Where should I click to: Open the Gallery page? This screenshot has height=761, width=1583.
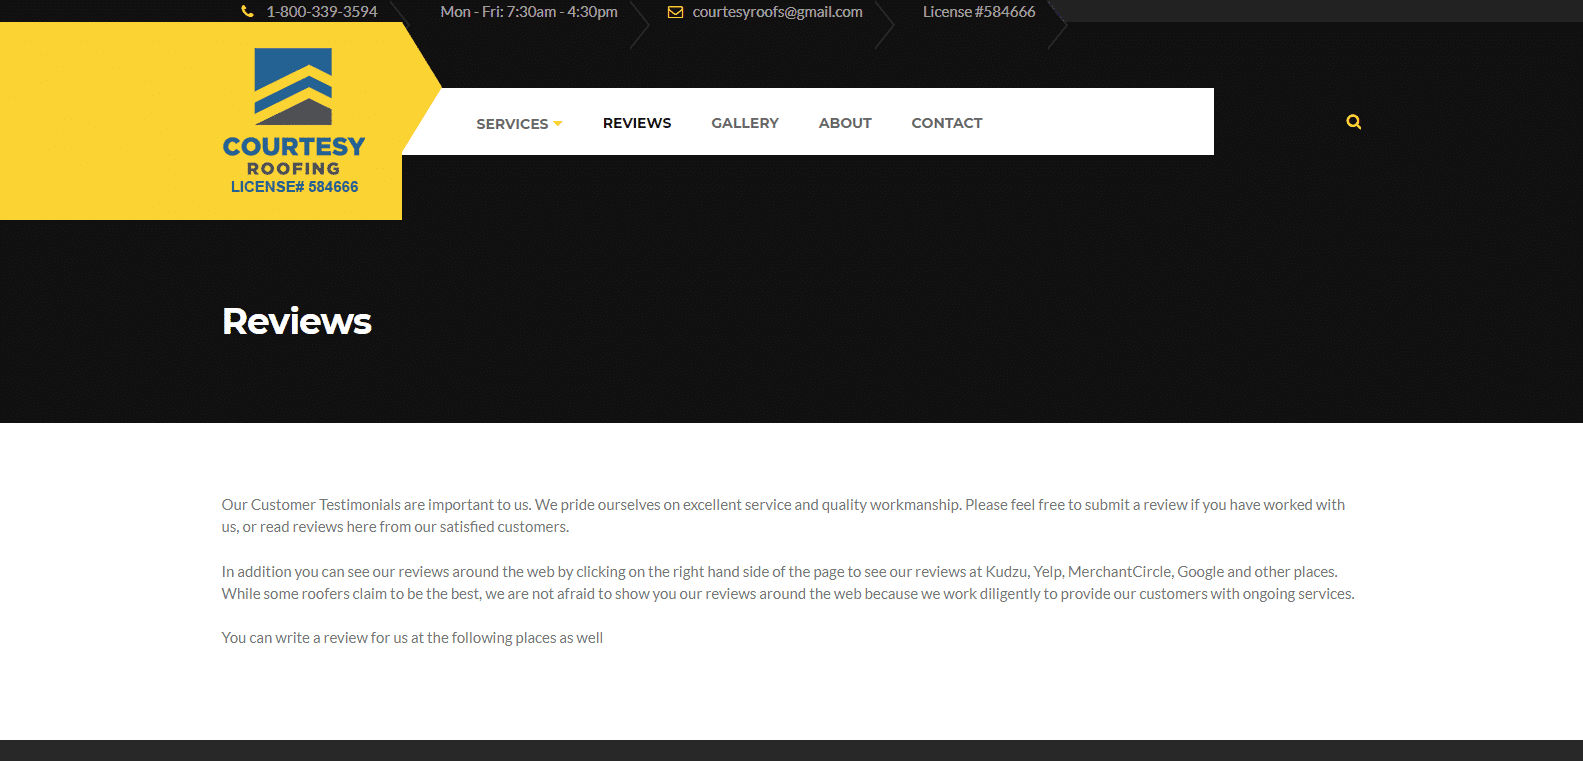point(745,123)
